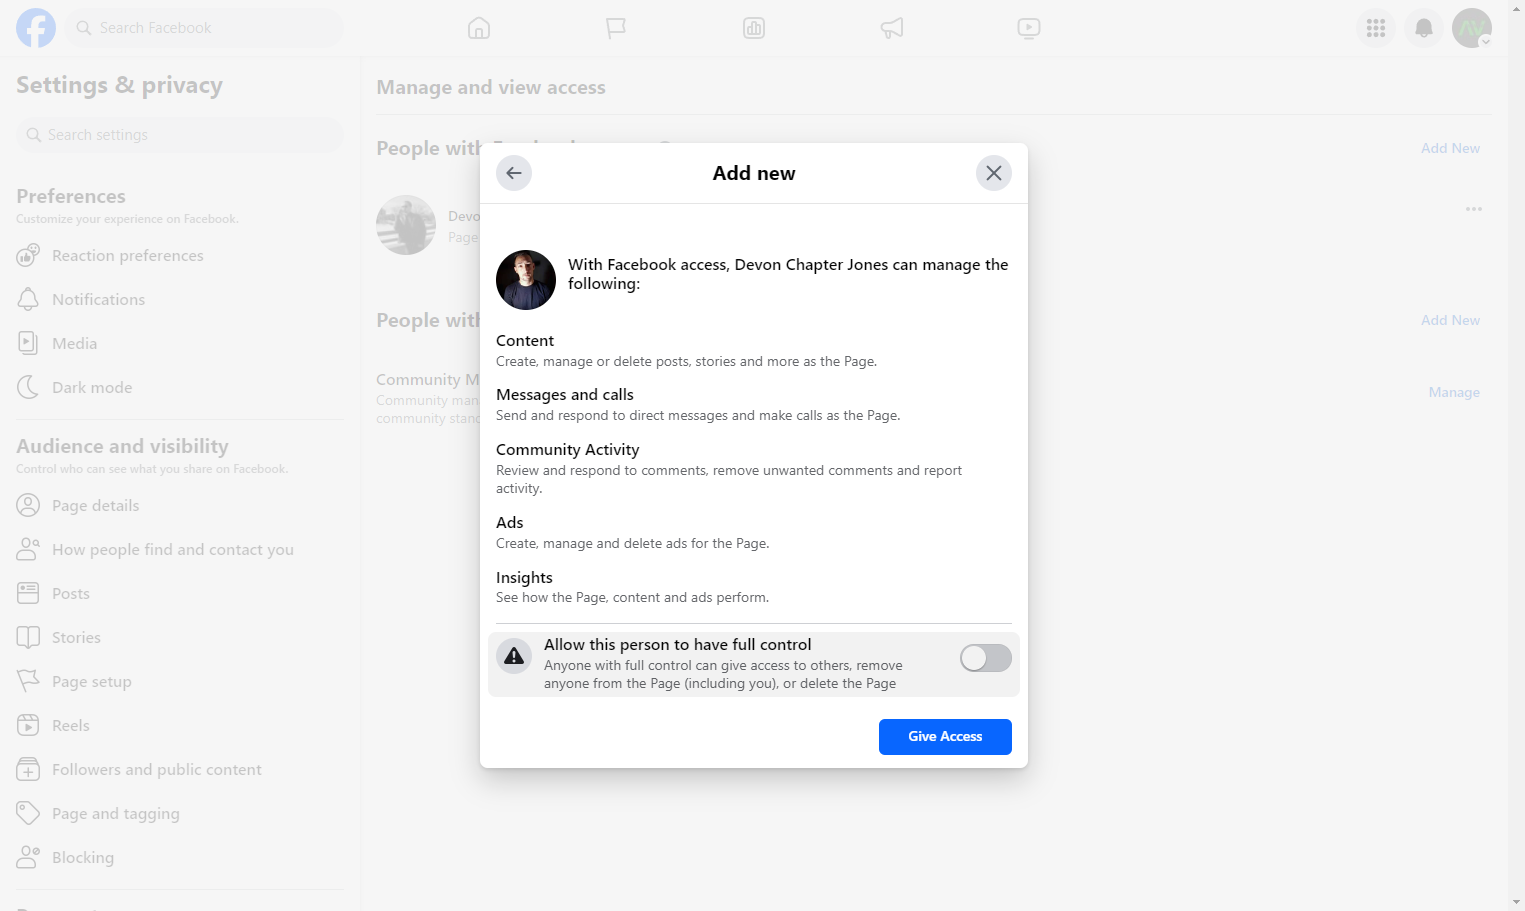The height and width of the screenshot is (911, 1525).
Task: Open How people find and contact you
Action: click(x=180, y=550)
